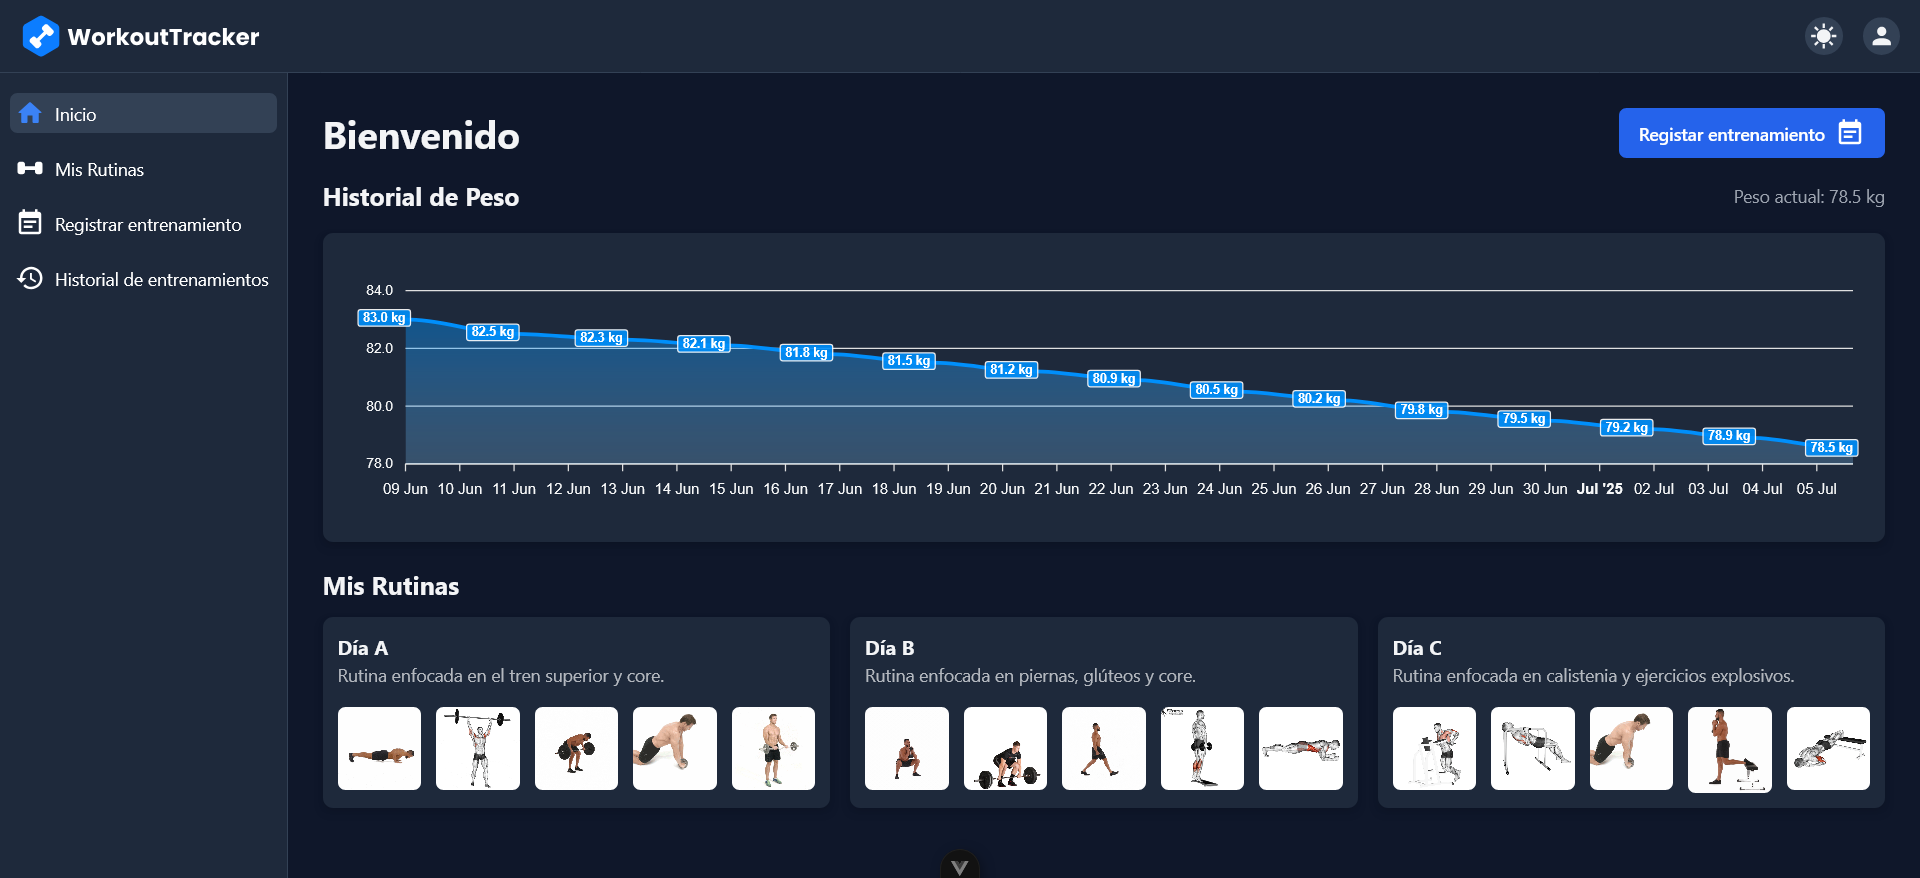Click the Jul '25 axis label
Screen dimensions: 1920x878
coord(1600,489)
